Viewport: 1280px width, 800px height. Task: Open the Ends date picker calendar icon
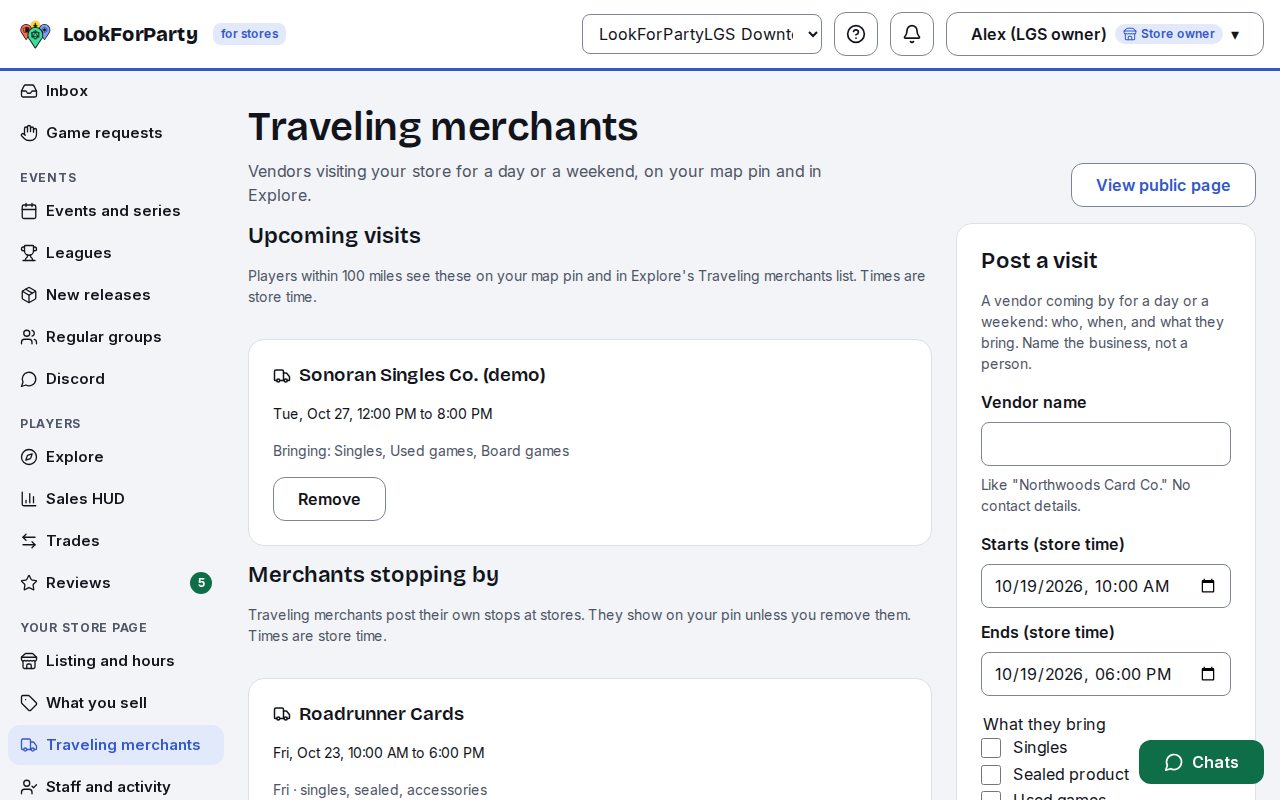1208,674
